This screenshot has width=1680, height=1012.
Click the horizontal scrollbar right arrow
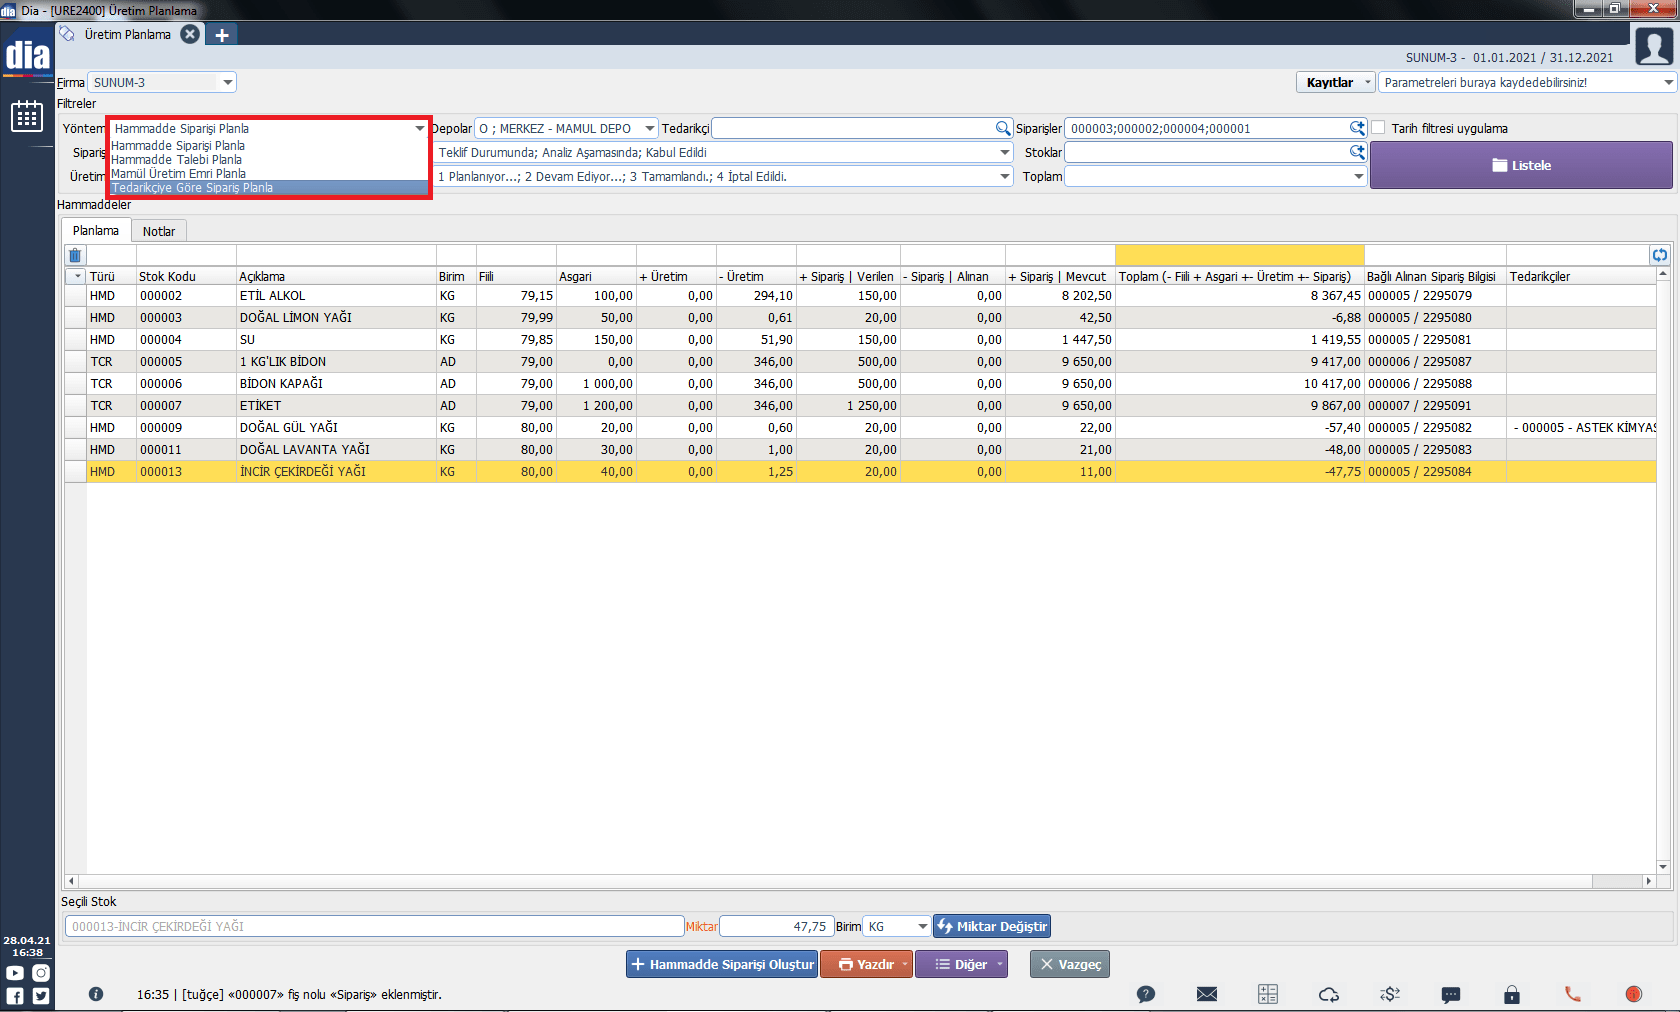pyautogui.click(x=1648, y=881)
